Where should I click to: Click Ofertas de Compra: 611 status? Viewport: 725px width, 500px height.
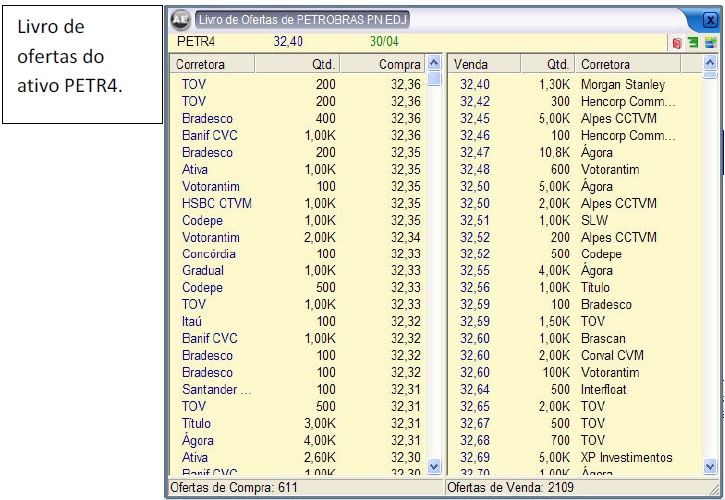click(234, 488)
